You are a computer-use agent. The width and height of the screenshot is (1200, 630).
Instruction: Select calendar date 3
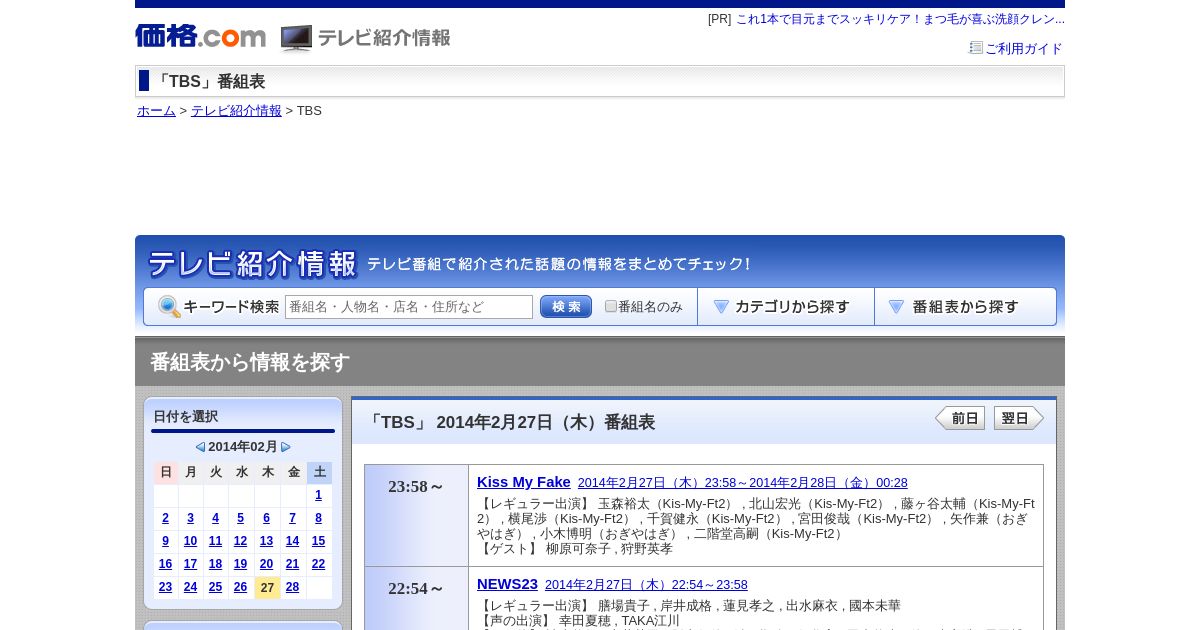tap(190, 518)
